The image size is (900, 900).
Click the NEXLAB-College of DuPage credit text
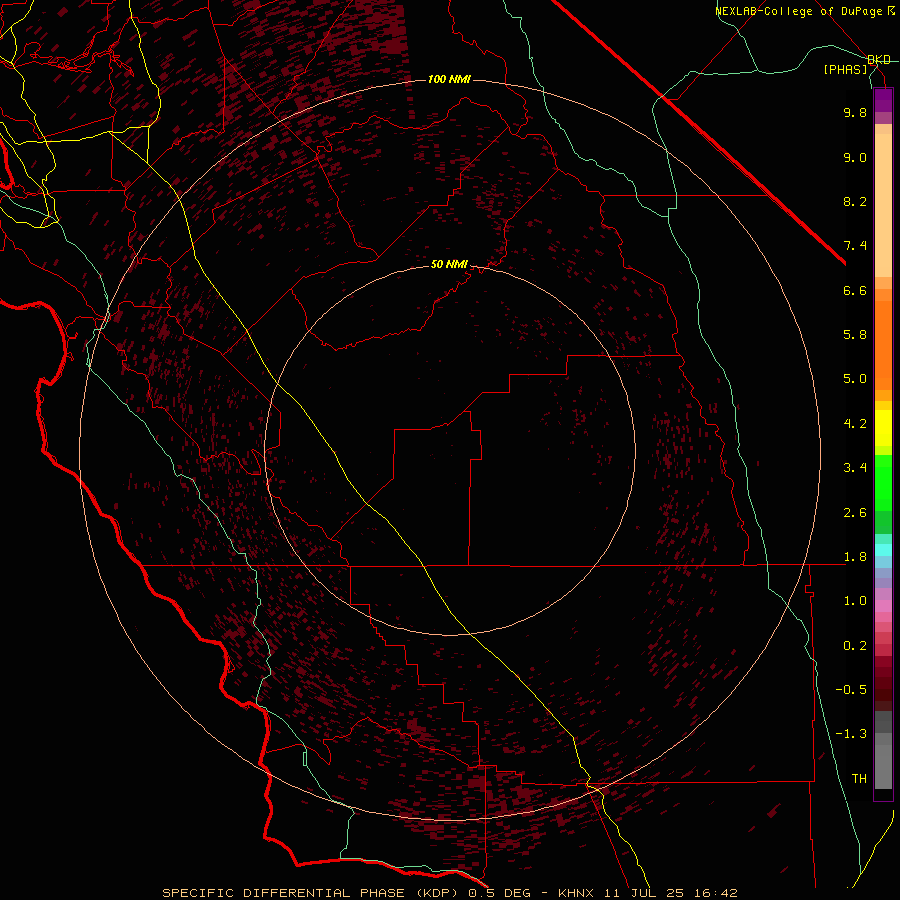pos(805,11)
